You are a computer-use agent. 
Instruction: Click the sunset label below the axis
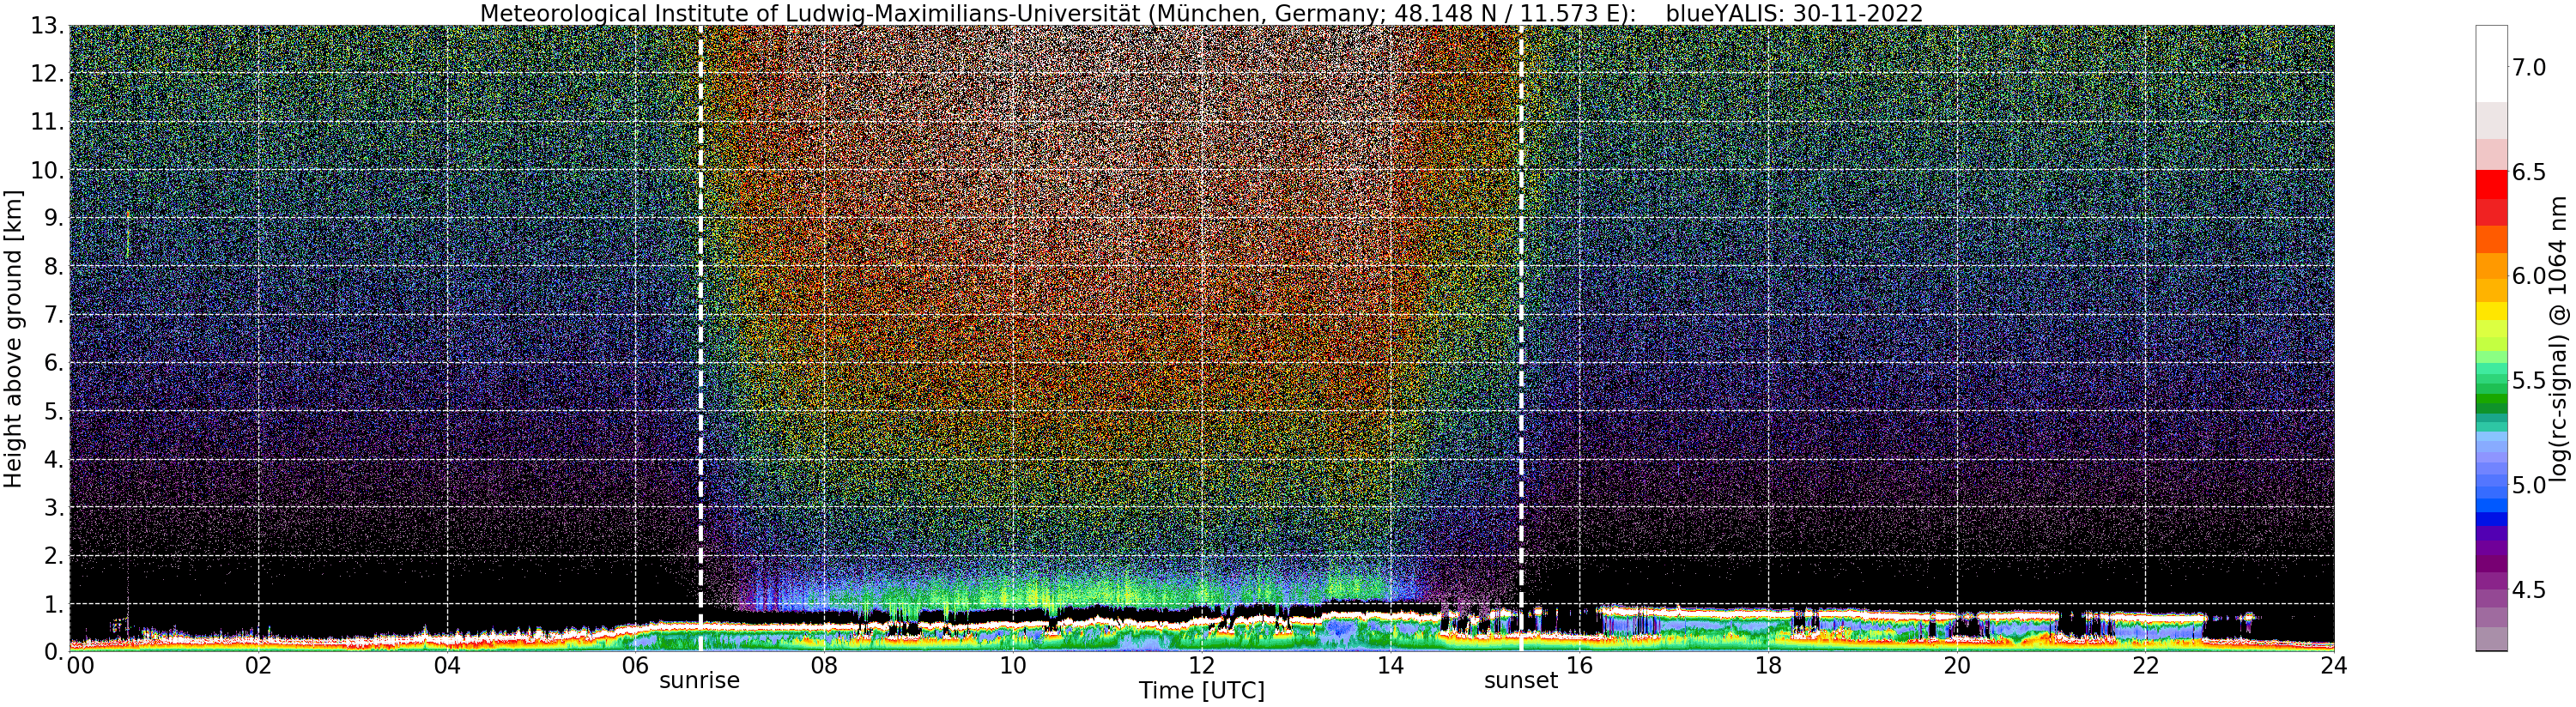pos(1521,681)
